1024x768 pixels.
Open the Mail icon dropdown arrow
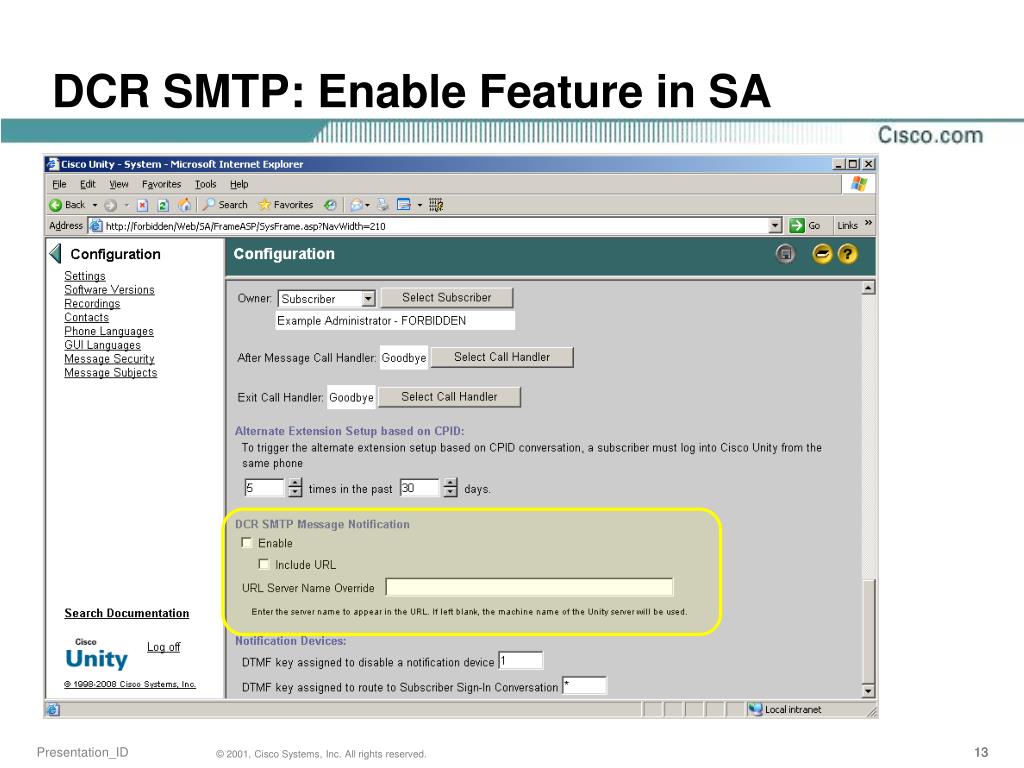368,205
